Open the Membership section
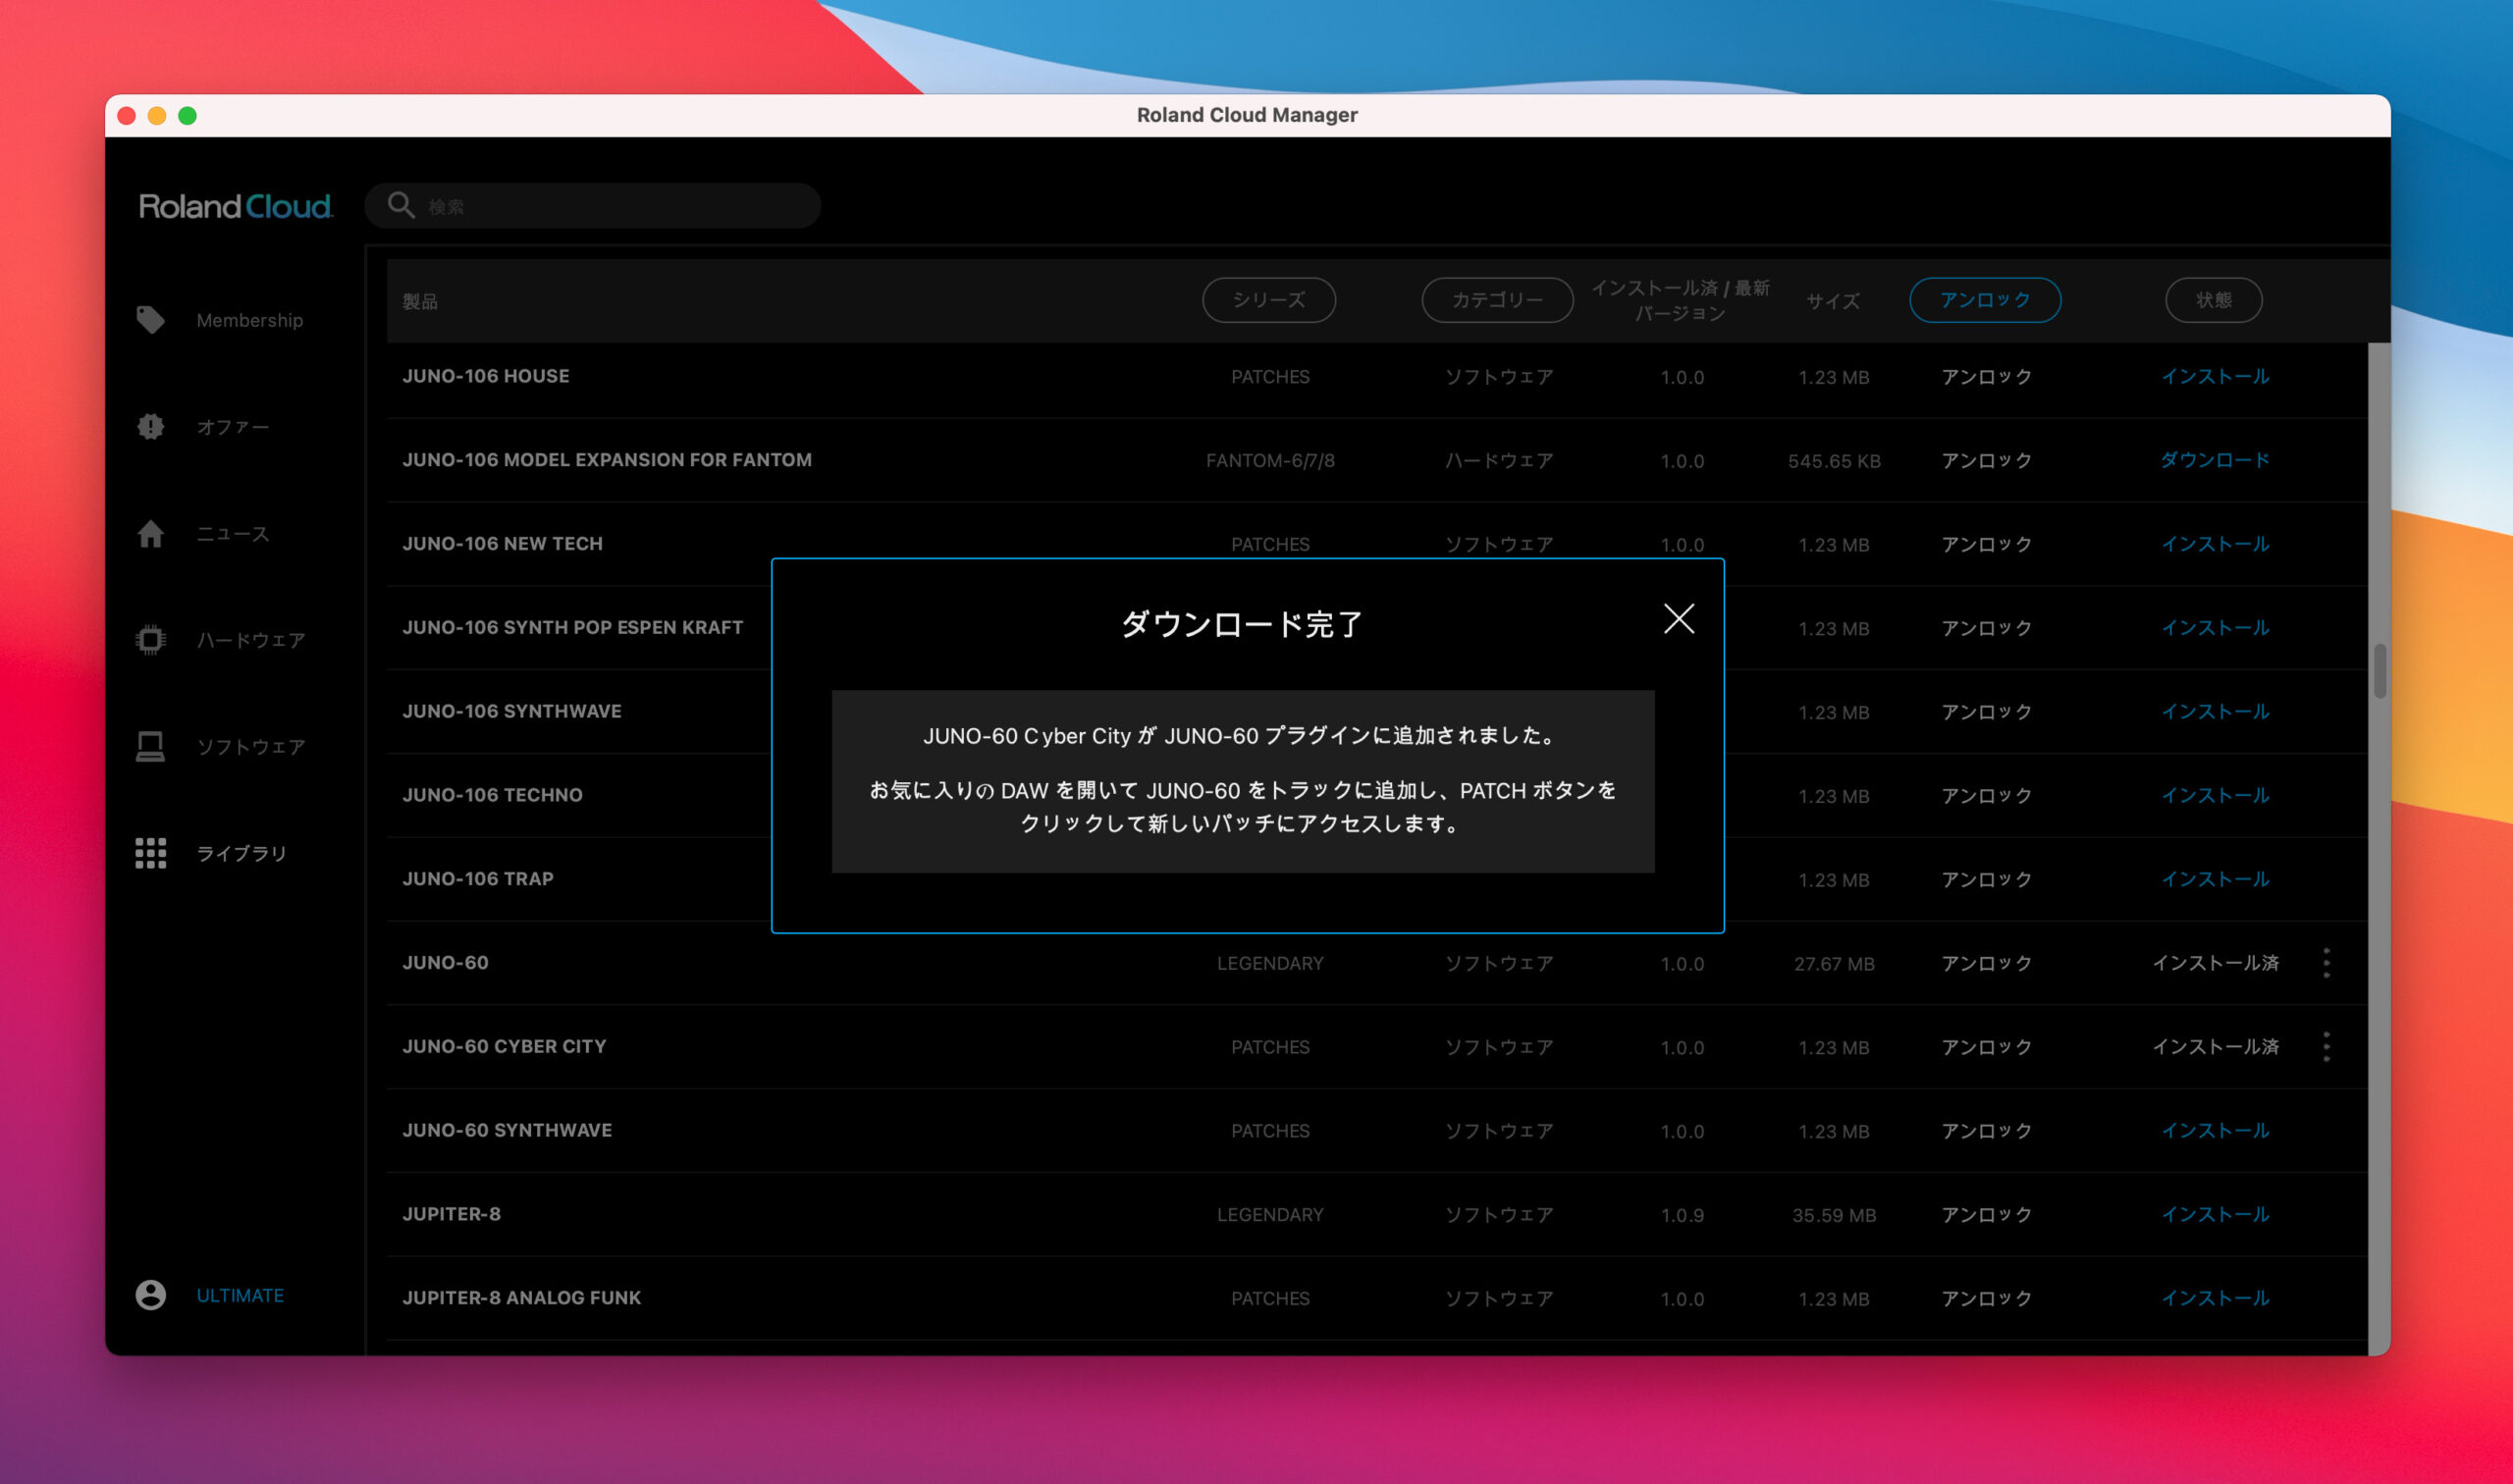Screen dimensions: 2513x1484 pos(249,320)
